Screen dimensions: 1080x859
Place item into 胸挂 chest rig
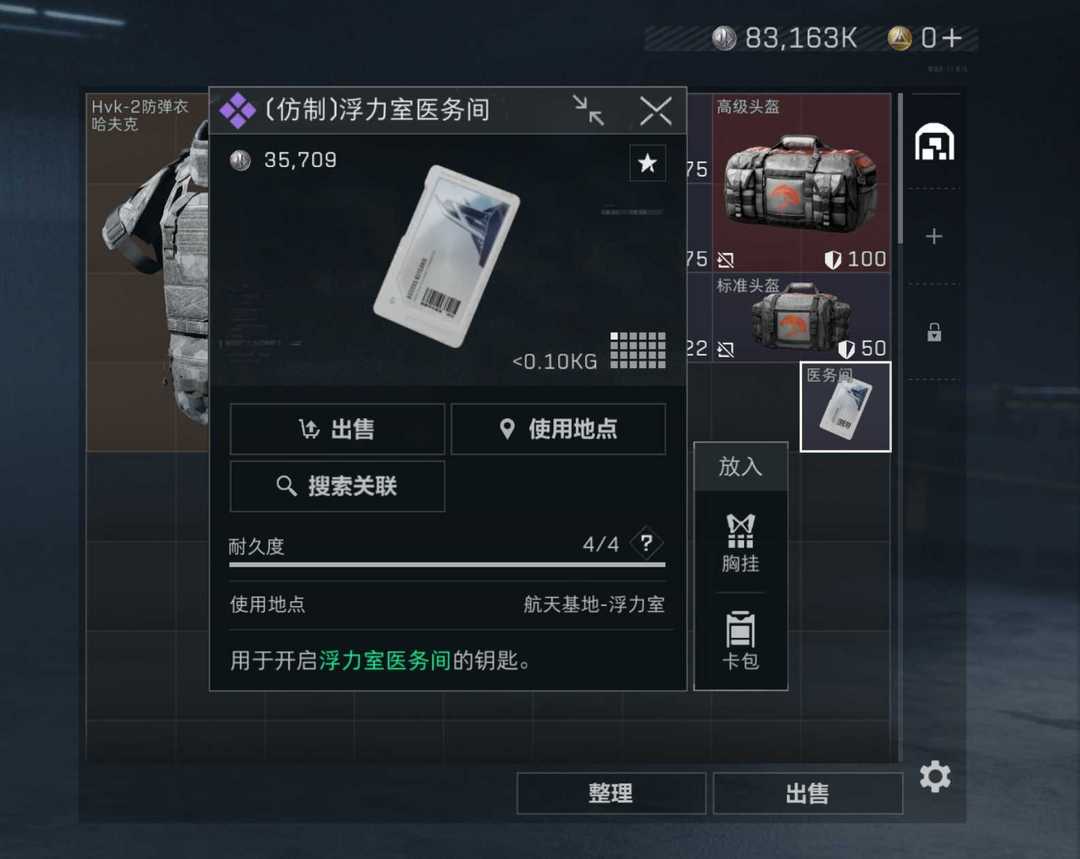pos(740,544)
